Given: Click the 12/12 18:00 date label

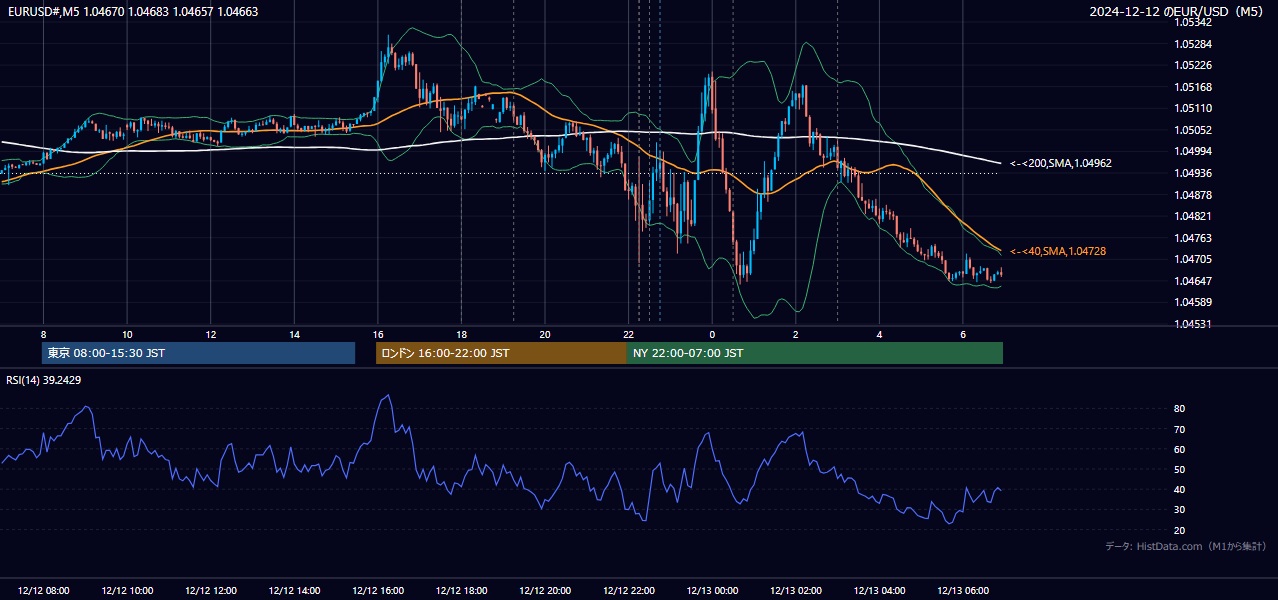Looking at the screenshot, I should point(461,591).
